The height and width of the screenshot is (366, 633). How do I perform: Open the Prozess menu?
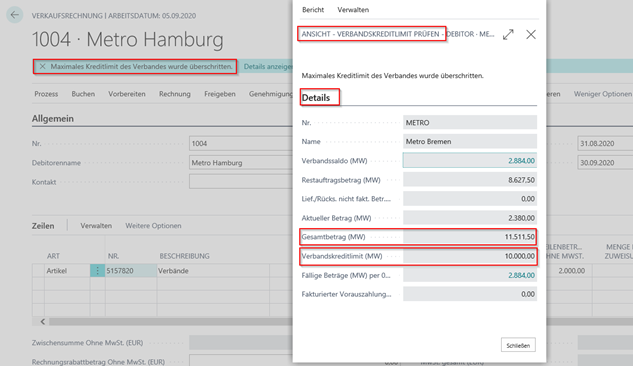(x=46, y=94)
